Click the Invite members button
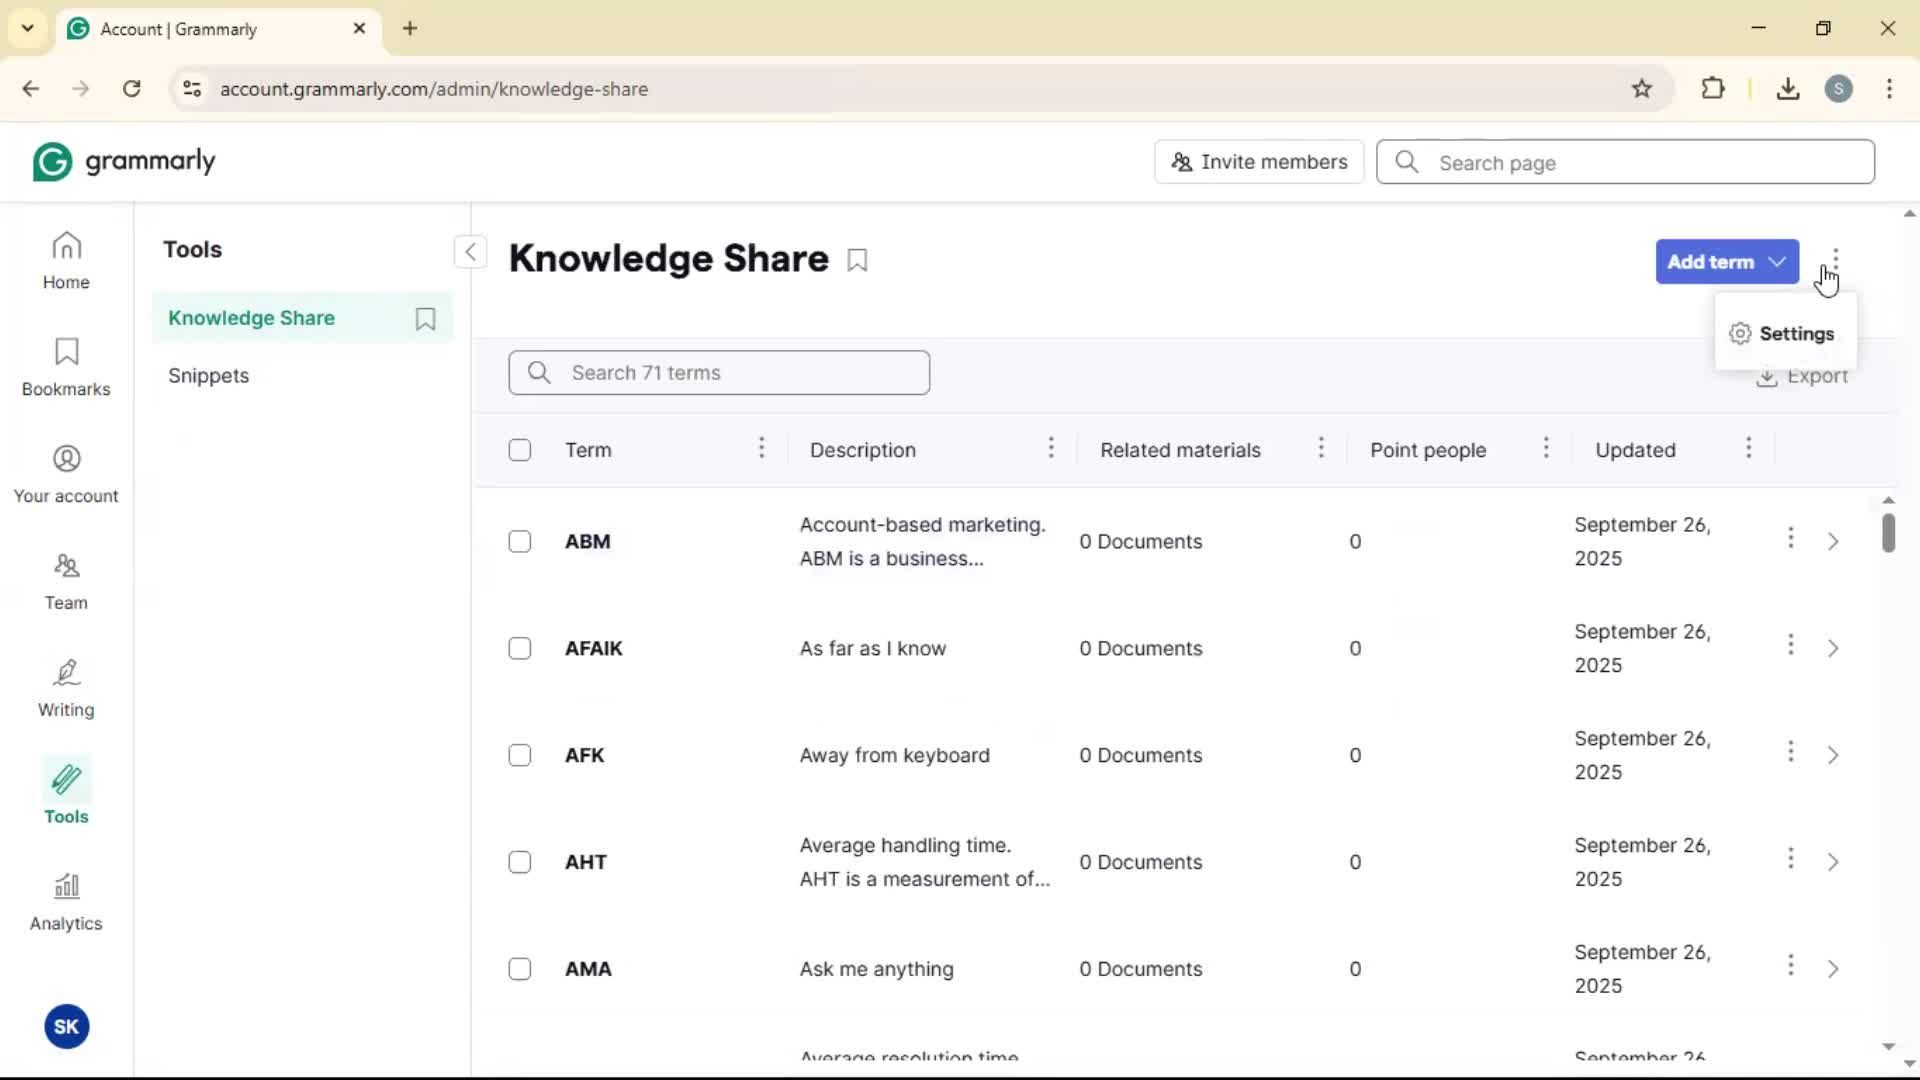1920x1080 pixels. tap(1259, 162)
